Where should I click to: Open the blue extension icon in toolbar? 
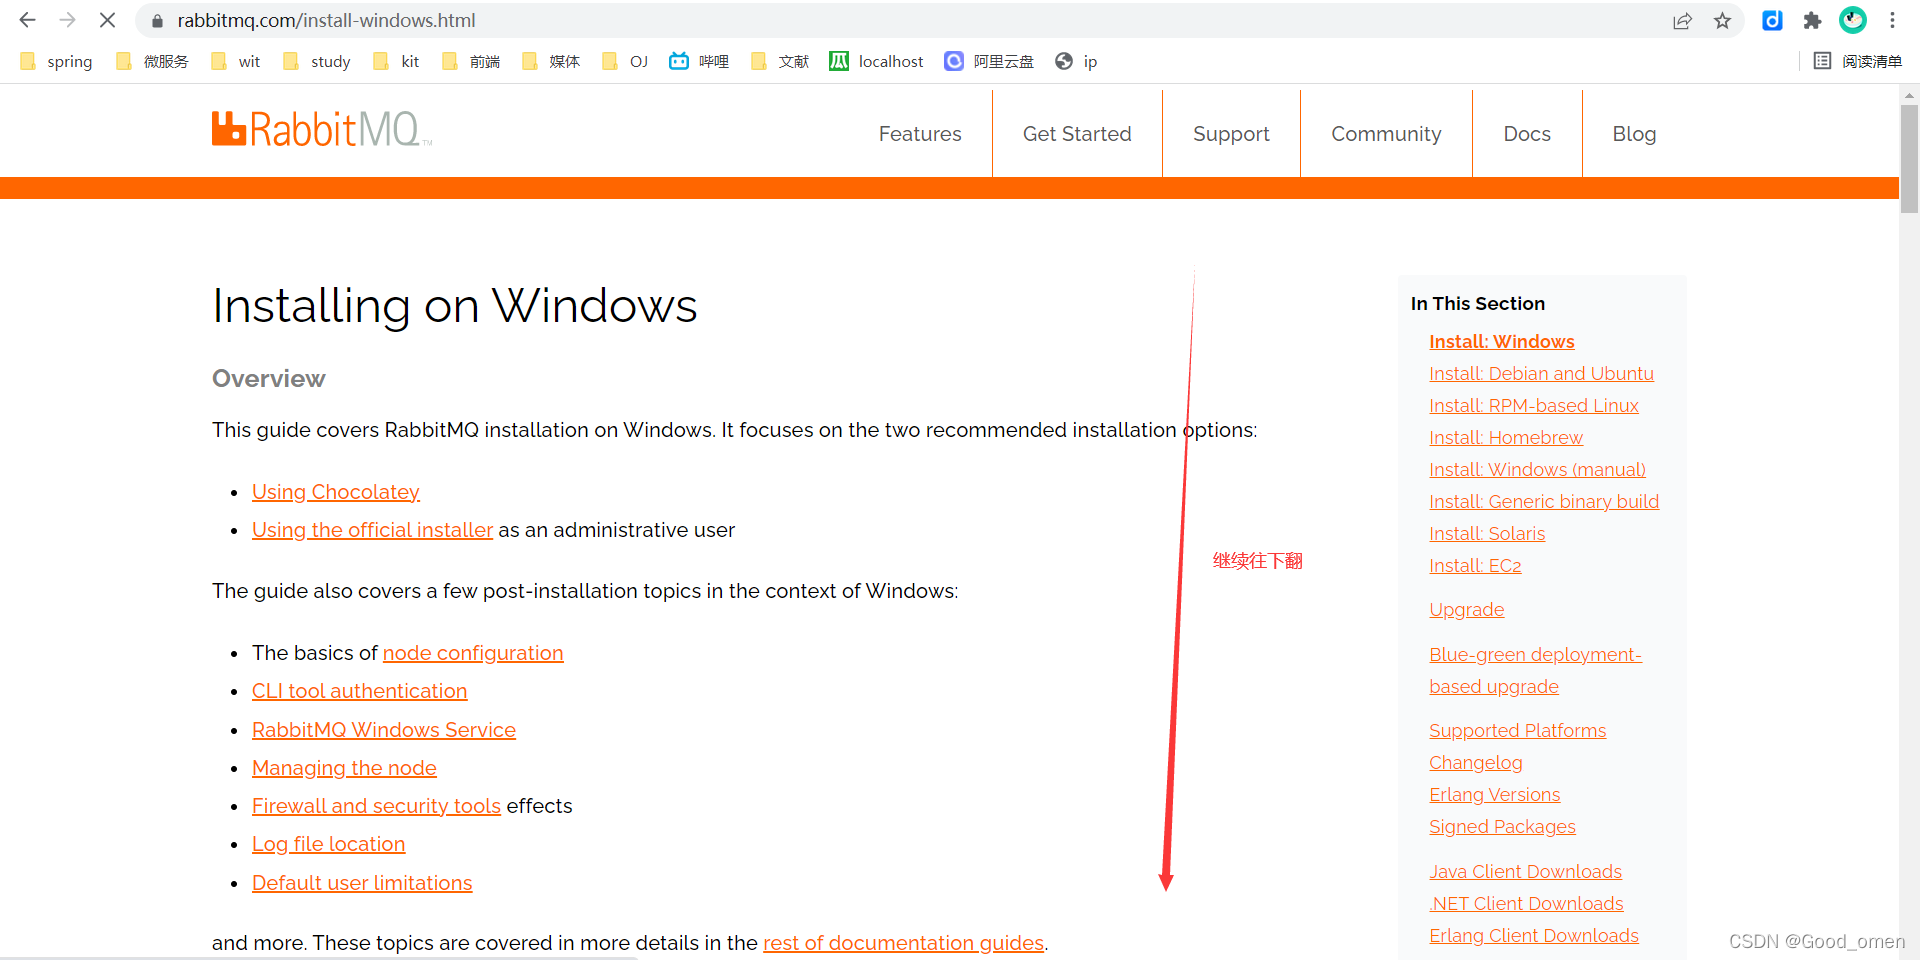click(1772, 20)
